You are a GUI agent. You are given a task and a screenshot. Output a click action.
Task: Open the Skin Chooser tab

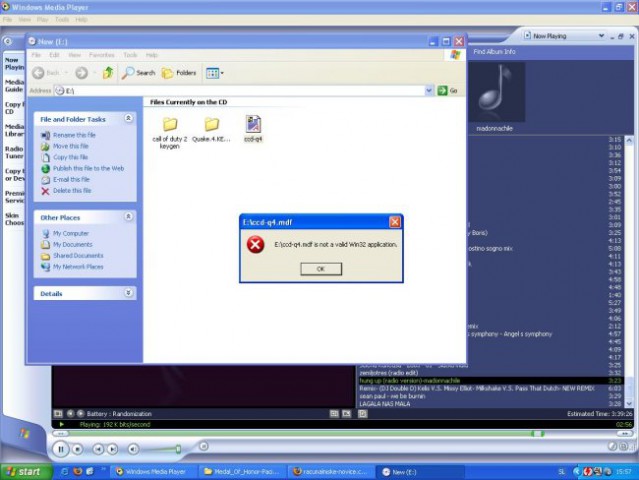14,219
